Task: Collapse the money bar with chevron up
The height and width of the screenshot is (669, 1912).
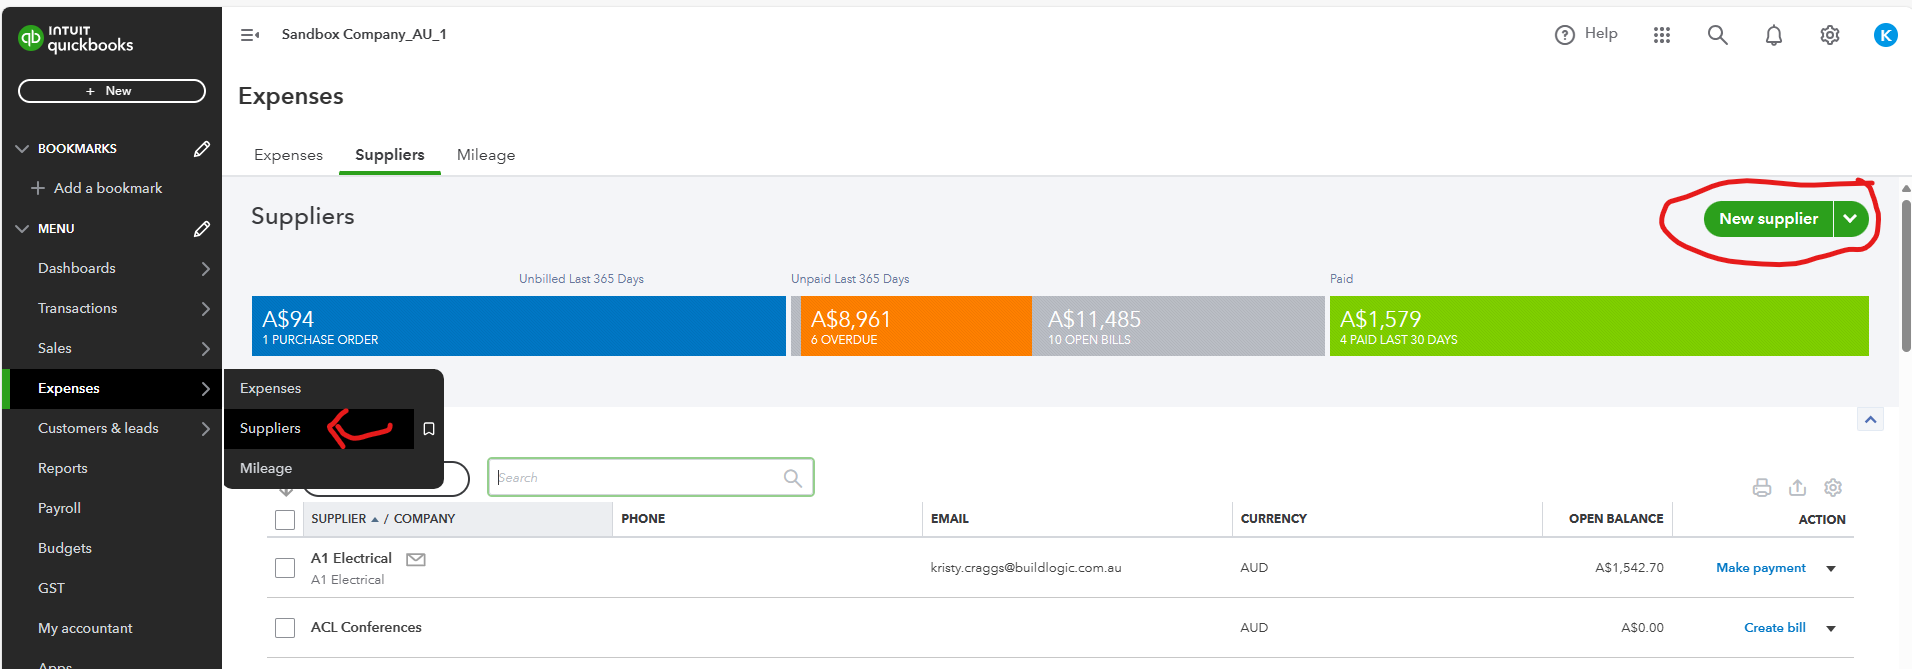Action: click(x=1870, y=420)
